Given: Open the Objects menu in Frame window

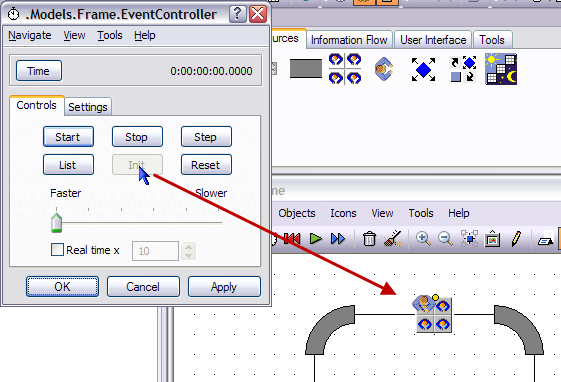Looking at the screenshot, I should [x=297, y=213].
